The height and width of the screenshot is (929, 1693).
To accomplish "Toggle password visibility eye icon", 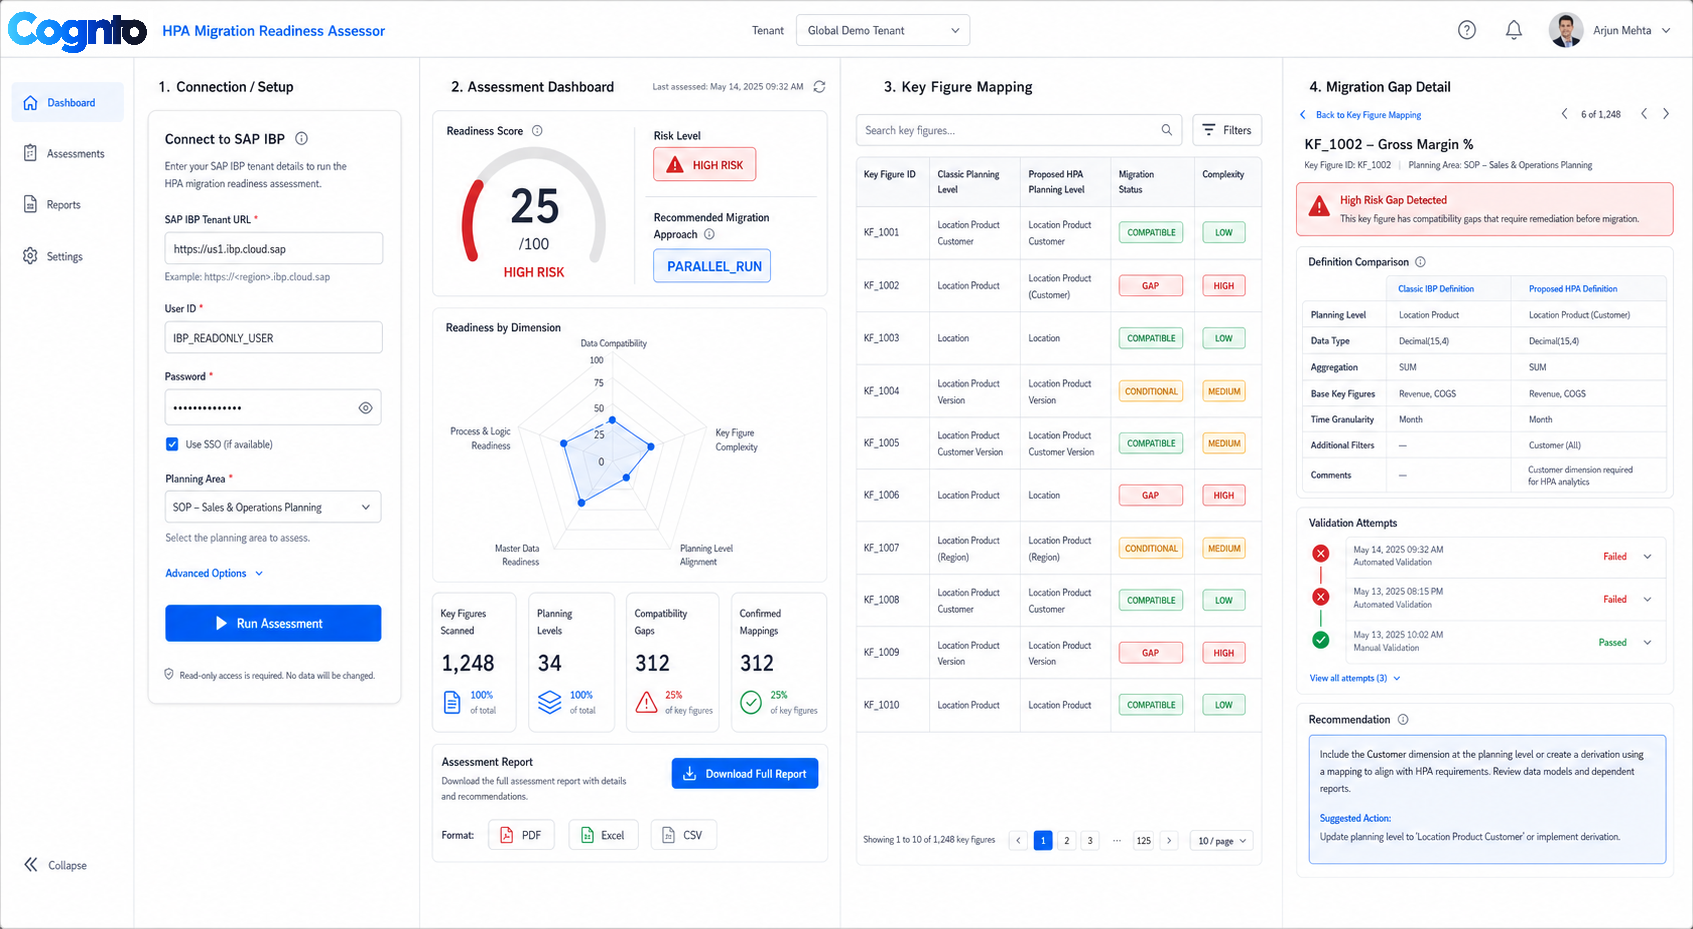I will (365, 408).
